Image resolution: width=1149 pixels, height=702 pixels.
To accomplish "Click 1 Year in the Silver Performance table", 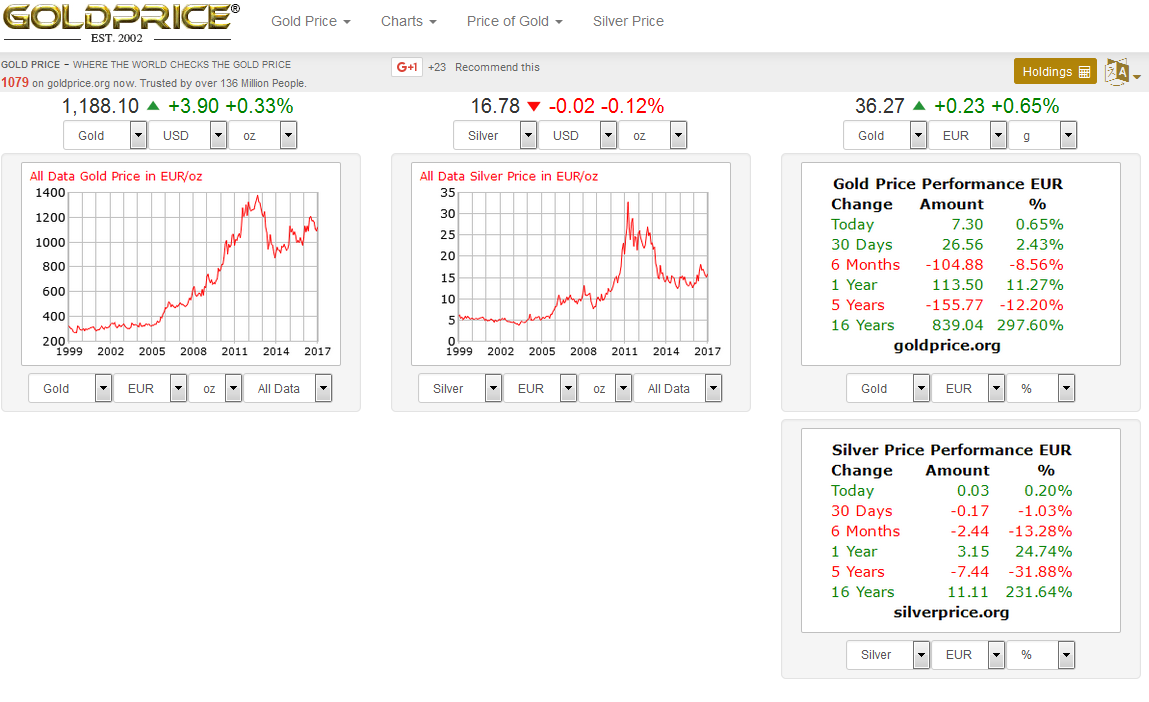I will tap(854, 552).
